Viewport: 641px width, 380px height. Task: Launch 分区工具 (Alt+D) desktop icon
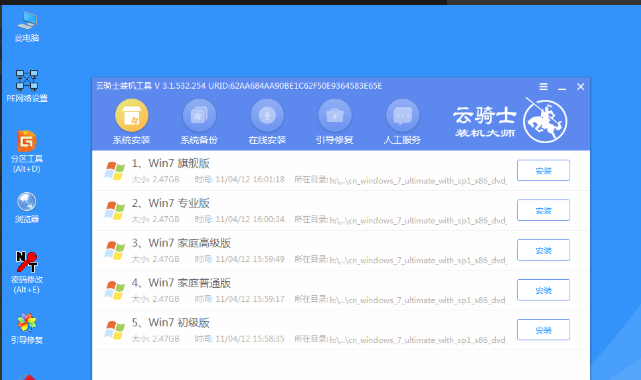click(x=27, y=151)
